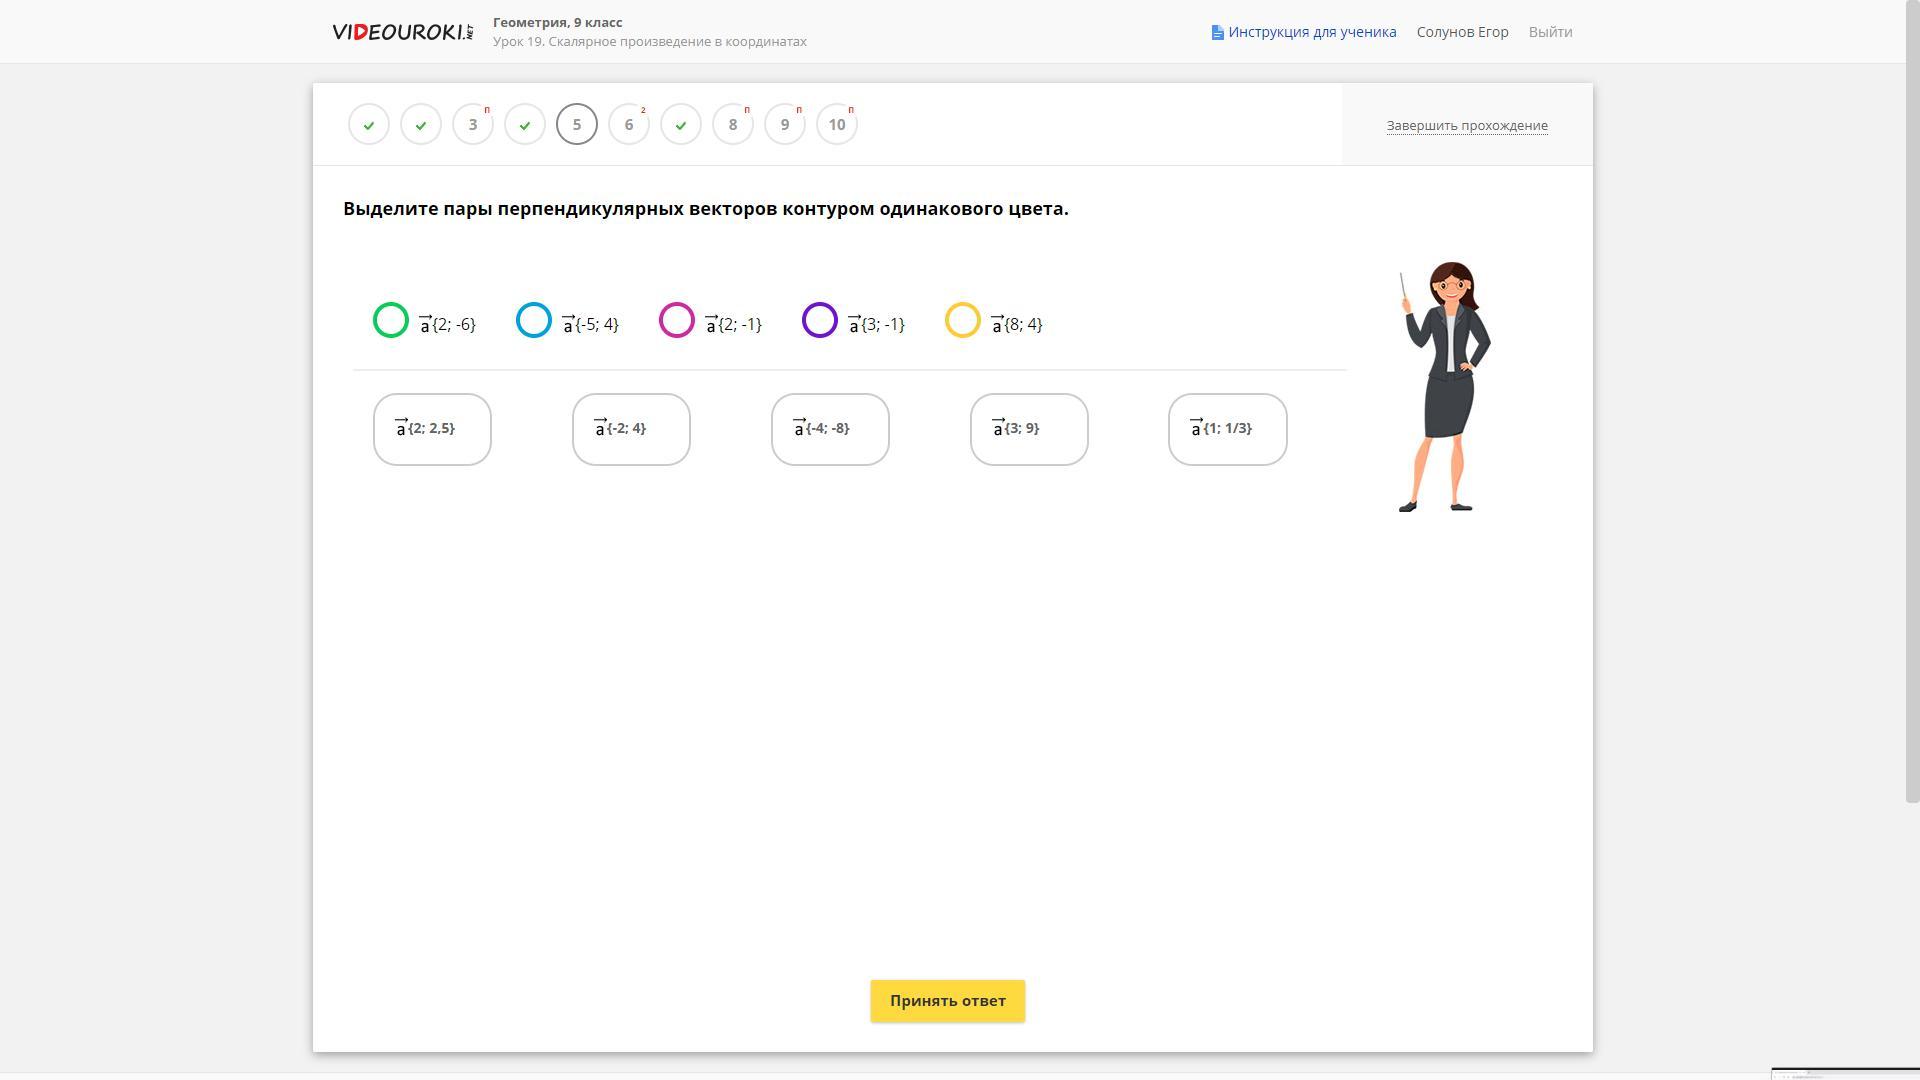Click the vector {-4; -8} card

[x=830, y=429]
